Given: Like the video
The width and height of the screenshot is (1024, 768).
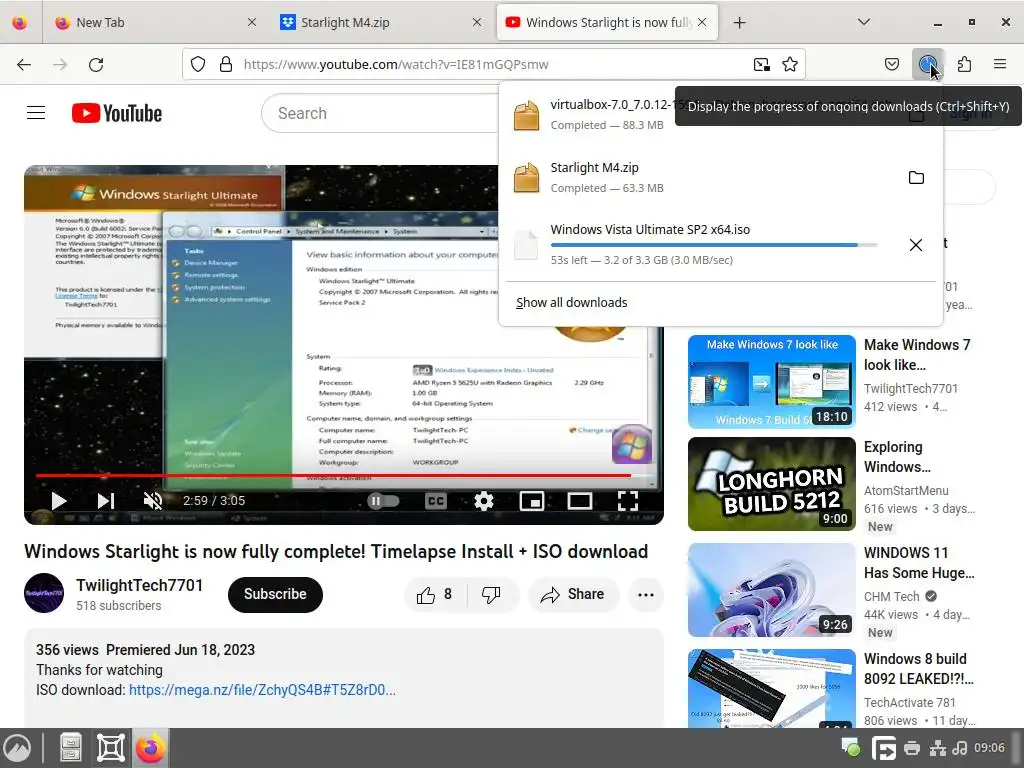Looking at the screenshot, I should (434, 594).
